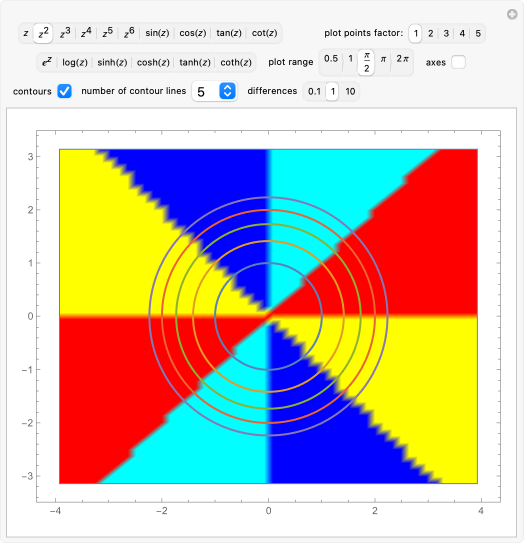Choose the sin(z) function
The image size is (524, 544).
(157, 33)
